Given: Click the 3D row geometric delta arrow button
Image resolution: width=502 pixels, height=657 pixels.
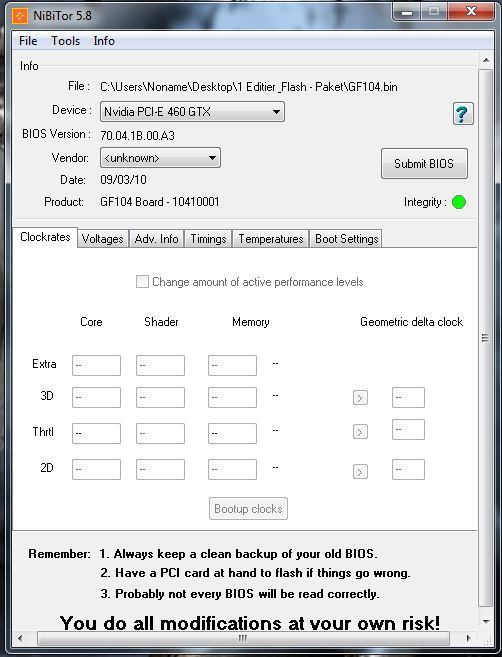Looking at the screenshot, I should click(360, 397).
